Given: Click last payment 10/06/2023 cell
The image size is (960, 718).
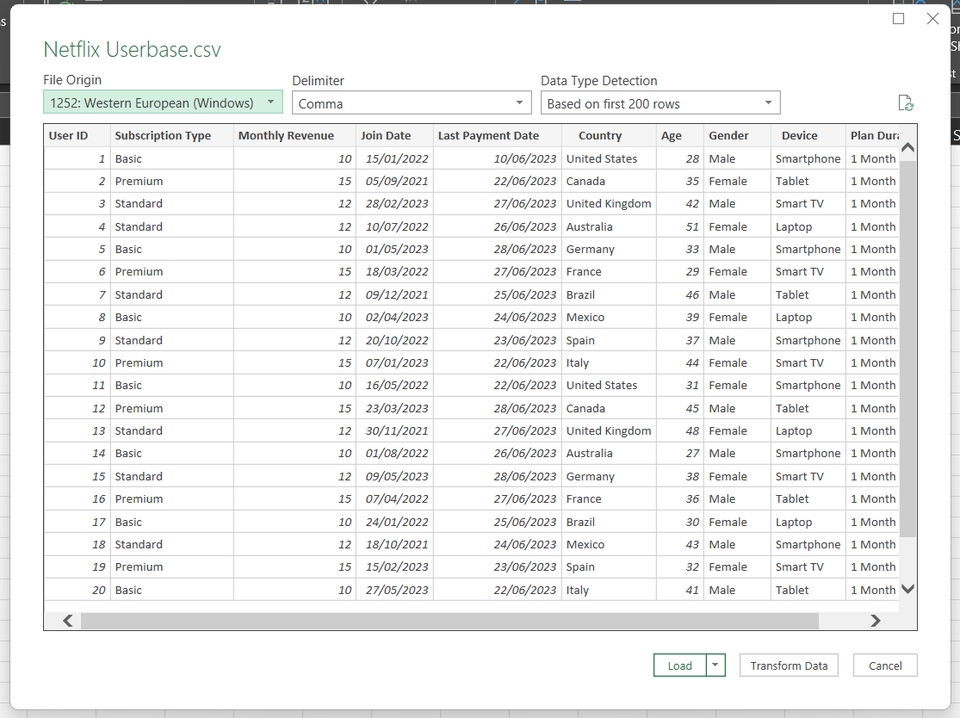Looking at the screenshot, I should pyautogui.click(x=497, y=159).
